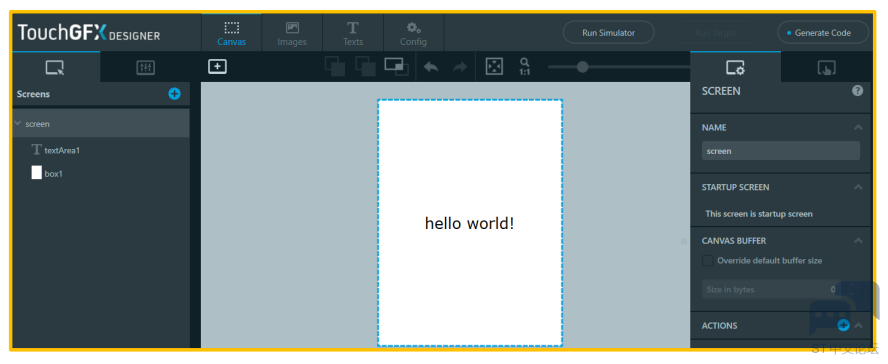This screenshot has width=888, height=364.
Task: Select the hello world! text on canvas
Action: [469, 224]
